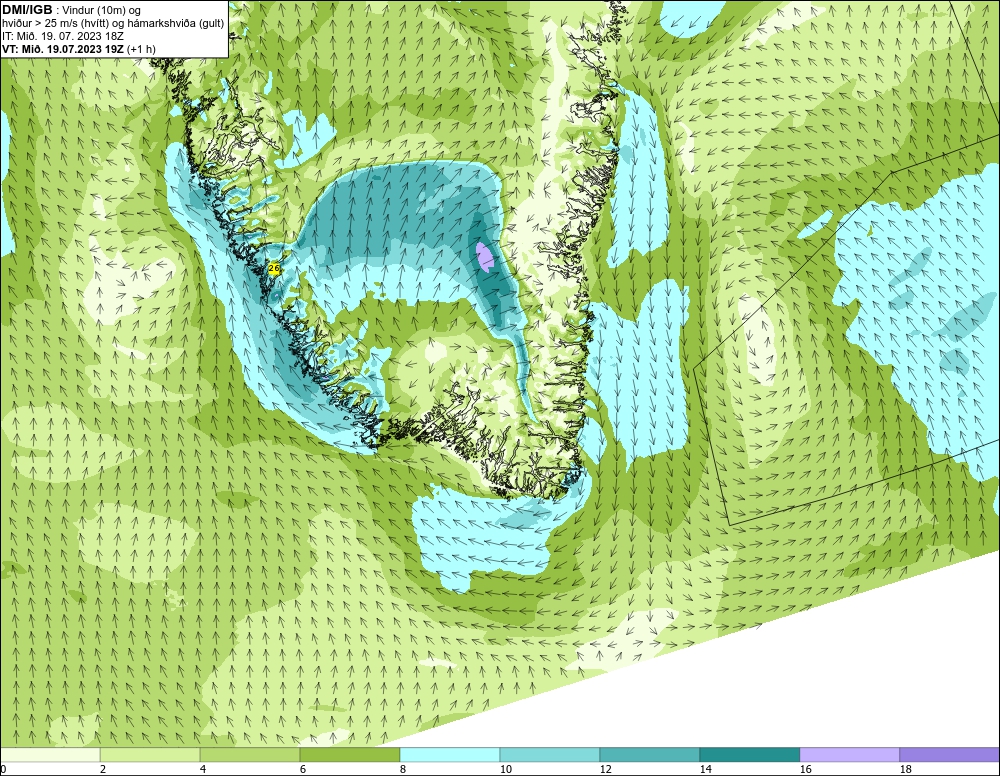Select the 2–4 m/s legend color
This screenshot has height=776, width=1000.
point(150,755)
